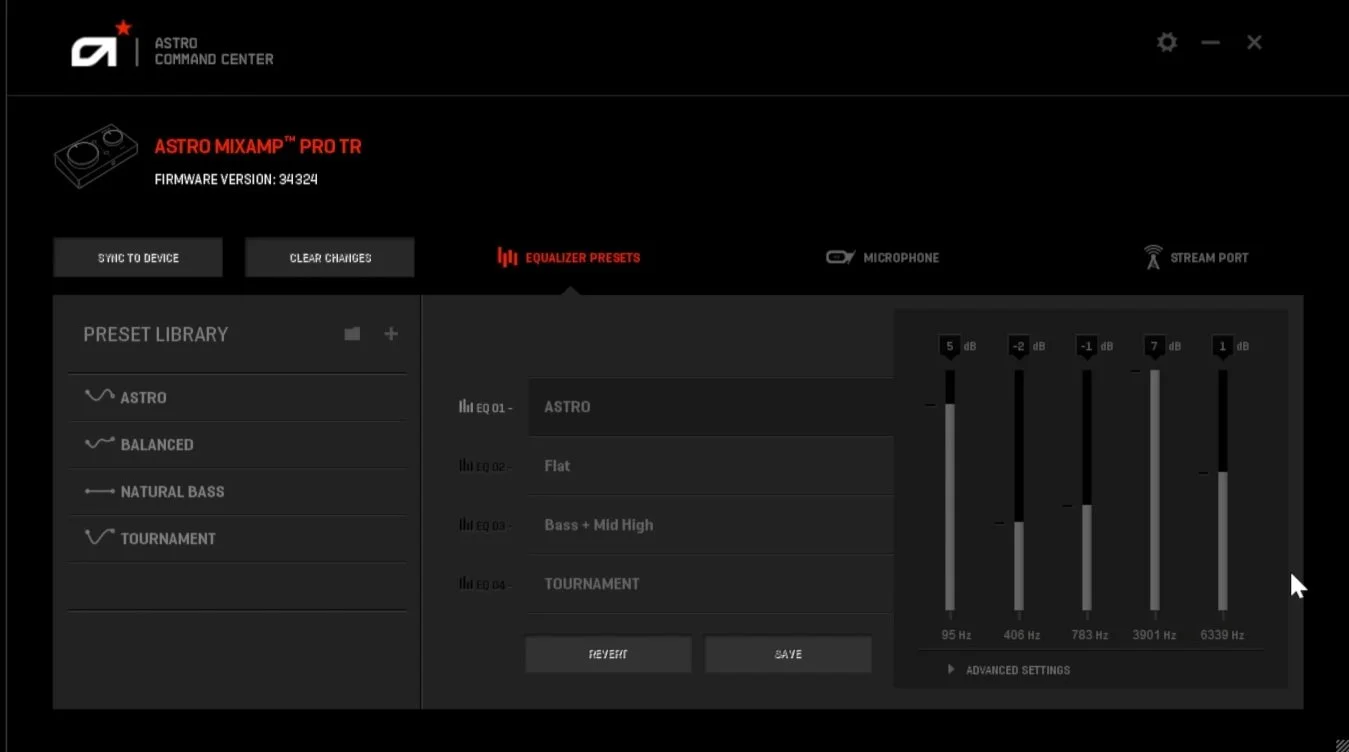Click the EQ 01 slot icon
Image resolution: width=1349 pixels, height=752 pixels.
click(x=465, y=407)
